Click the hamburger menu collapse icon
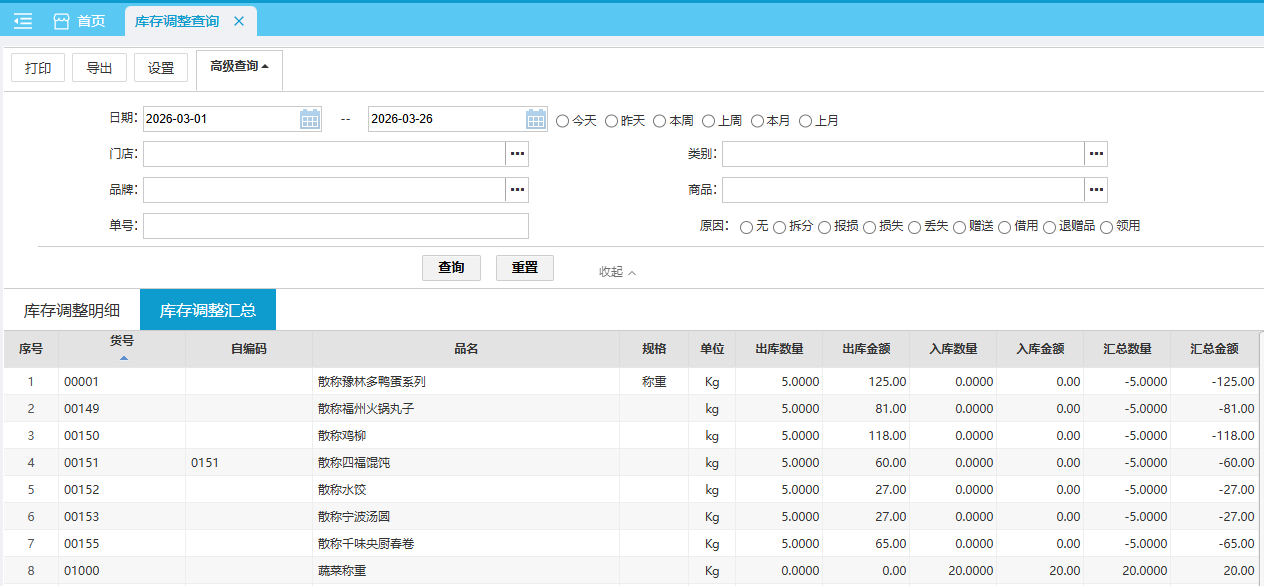Viewport: 1264px width, 586px height. pyautogui.click(x=23, y=21)
